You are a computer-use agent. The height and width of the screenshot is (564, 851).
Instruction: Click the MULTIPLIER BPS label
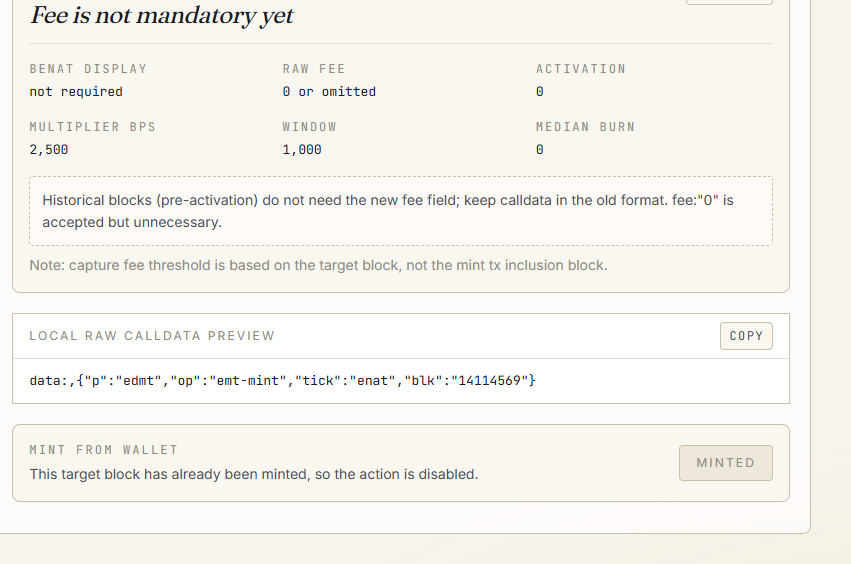(x=93, y=127)
